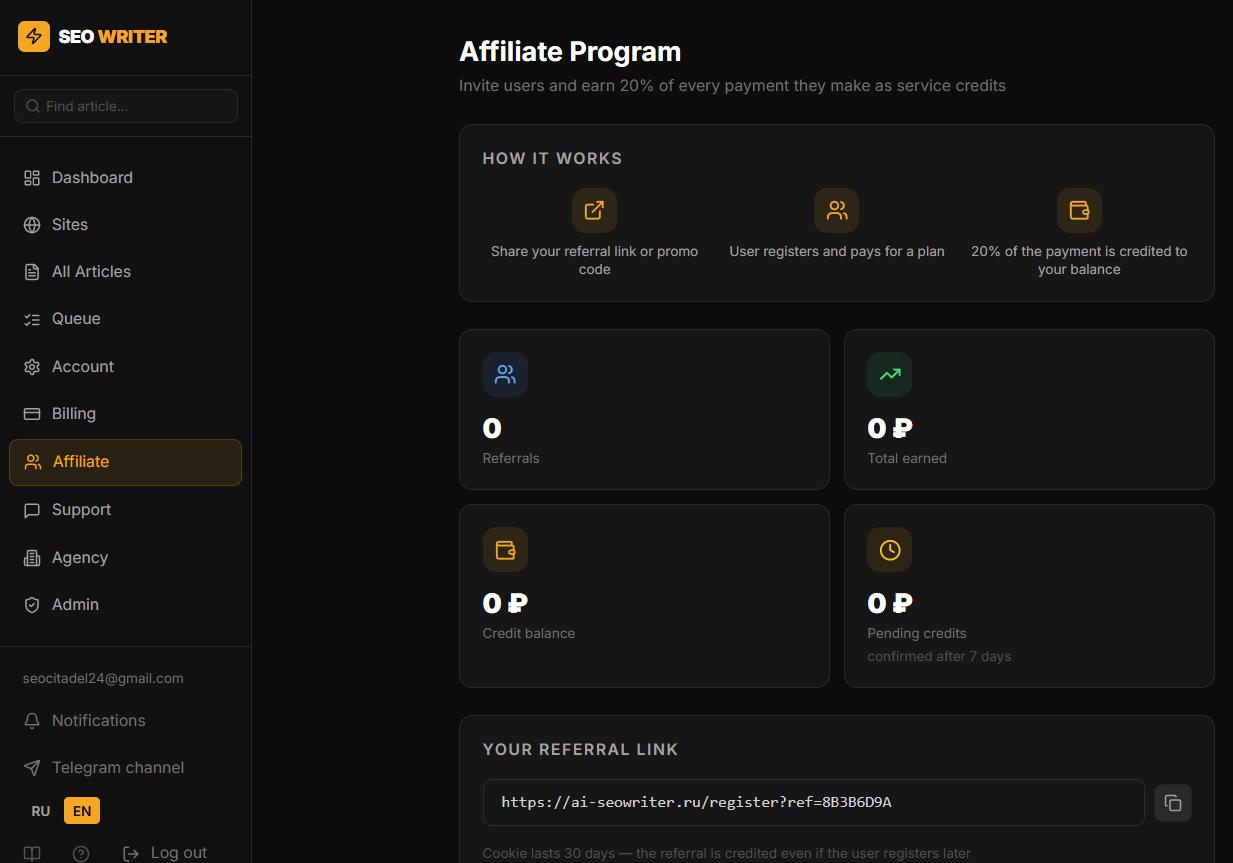Click the Affiliate people icon in sidebar
Image resolution: width=1233 pixels, height=863 pixels.
[33, 462]
